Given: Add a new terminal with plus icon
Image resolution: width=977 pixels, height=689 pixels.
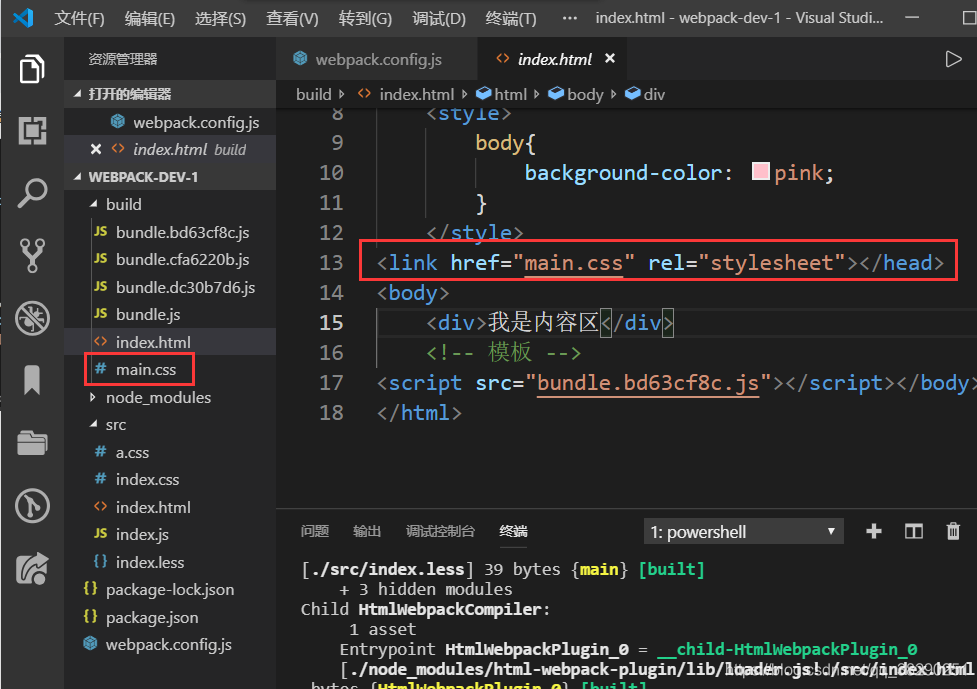Looking at the screenshot, I should pos(874,531).
